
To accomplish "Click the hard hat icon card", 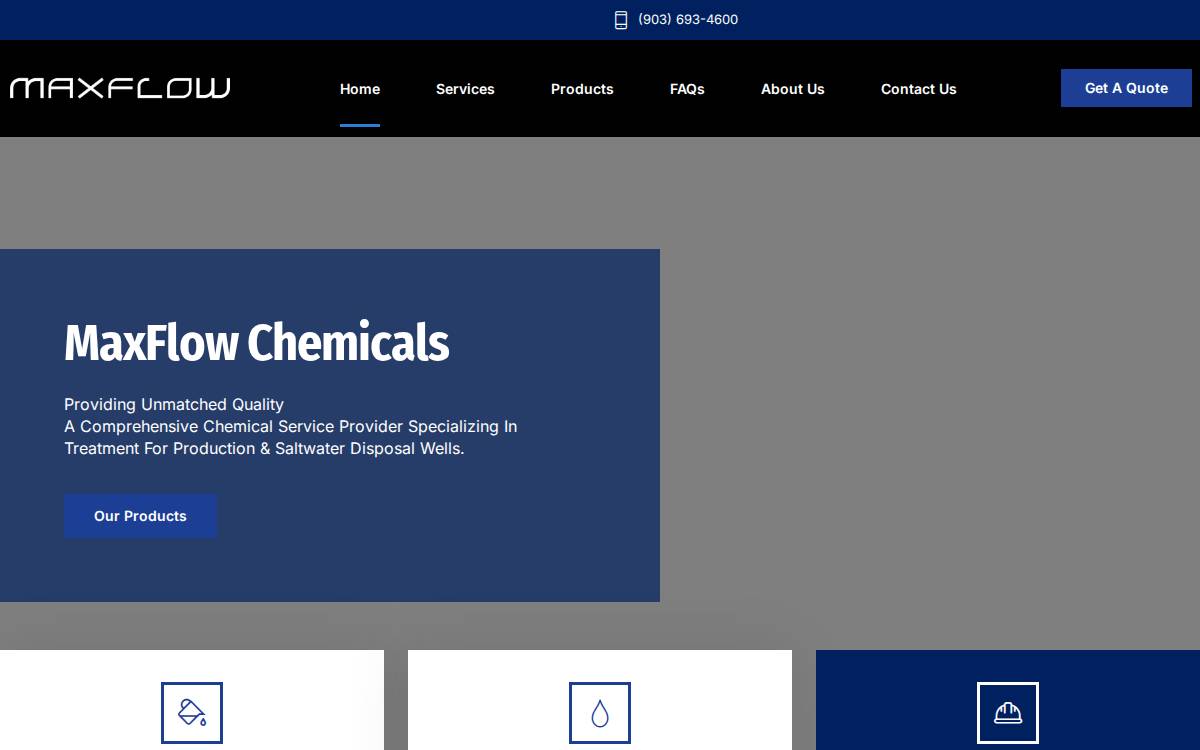I will pos(1008,700).
